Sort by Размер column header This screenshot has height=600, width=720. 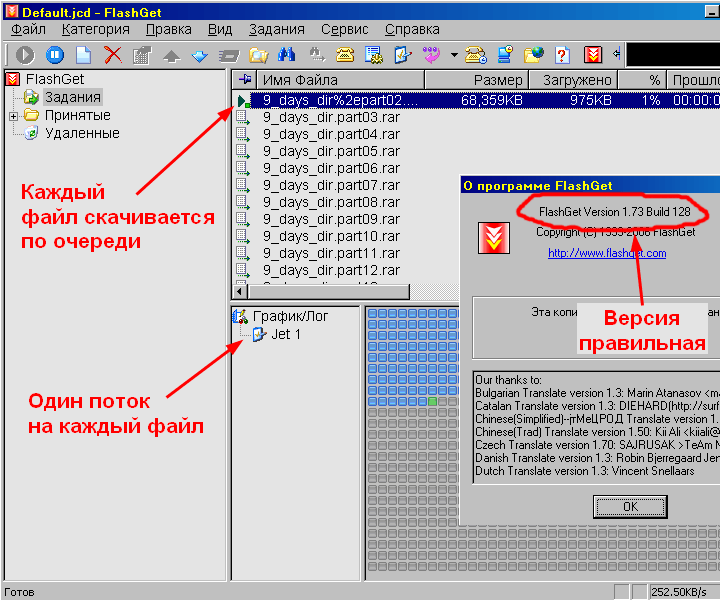pyautogui.click(x=476, y=80)
